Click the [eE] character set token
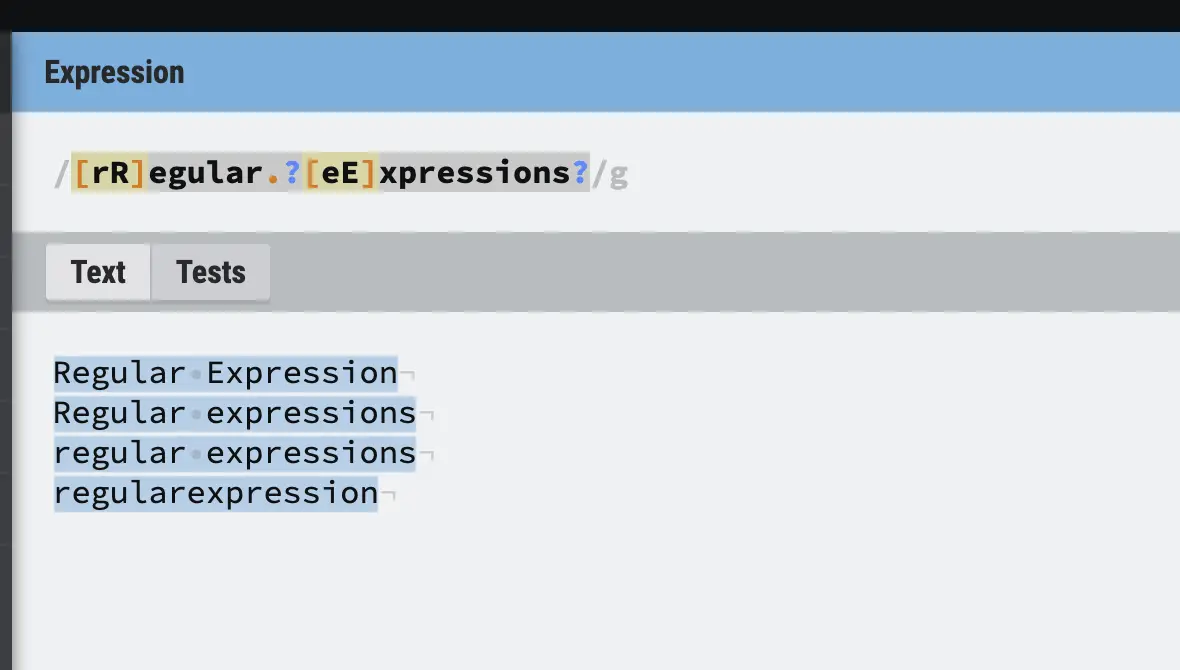The height and width of the screenshot is (670, 1180). pos(340,172)
